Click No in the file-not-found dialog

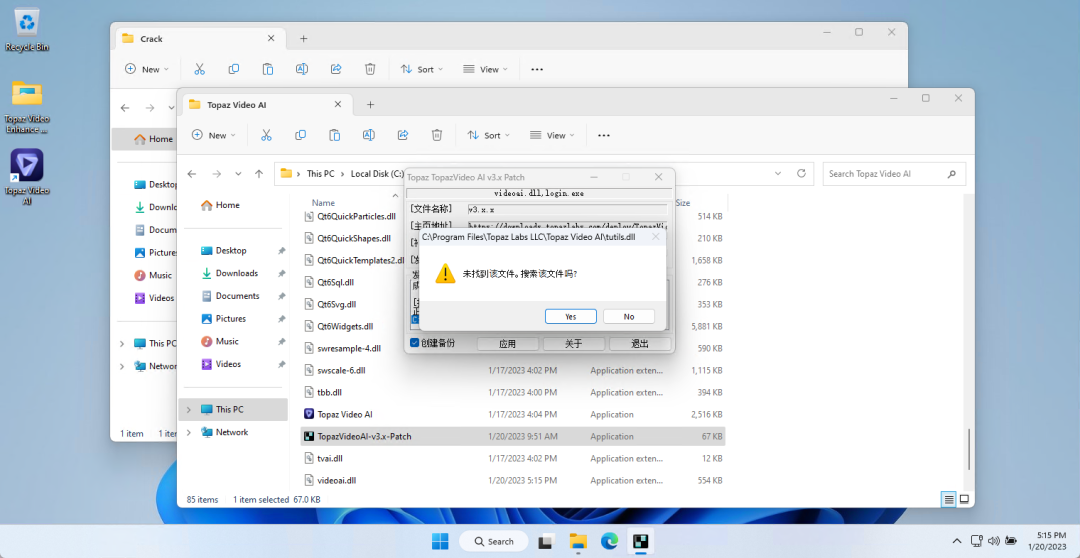[629, 316]
